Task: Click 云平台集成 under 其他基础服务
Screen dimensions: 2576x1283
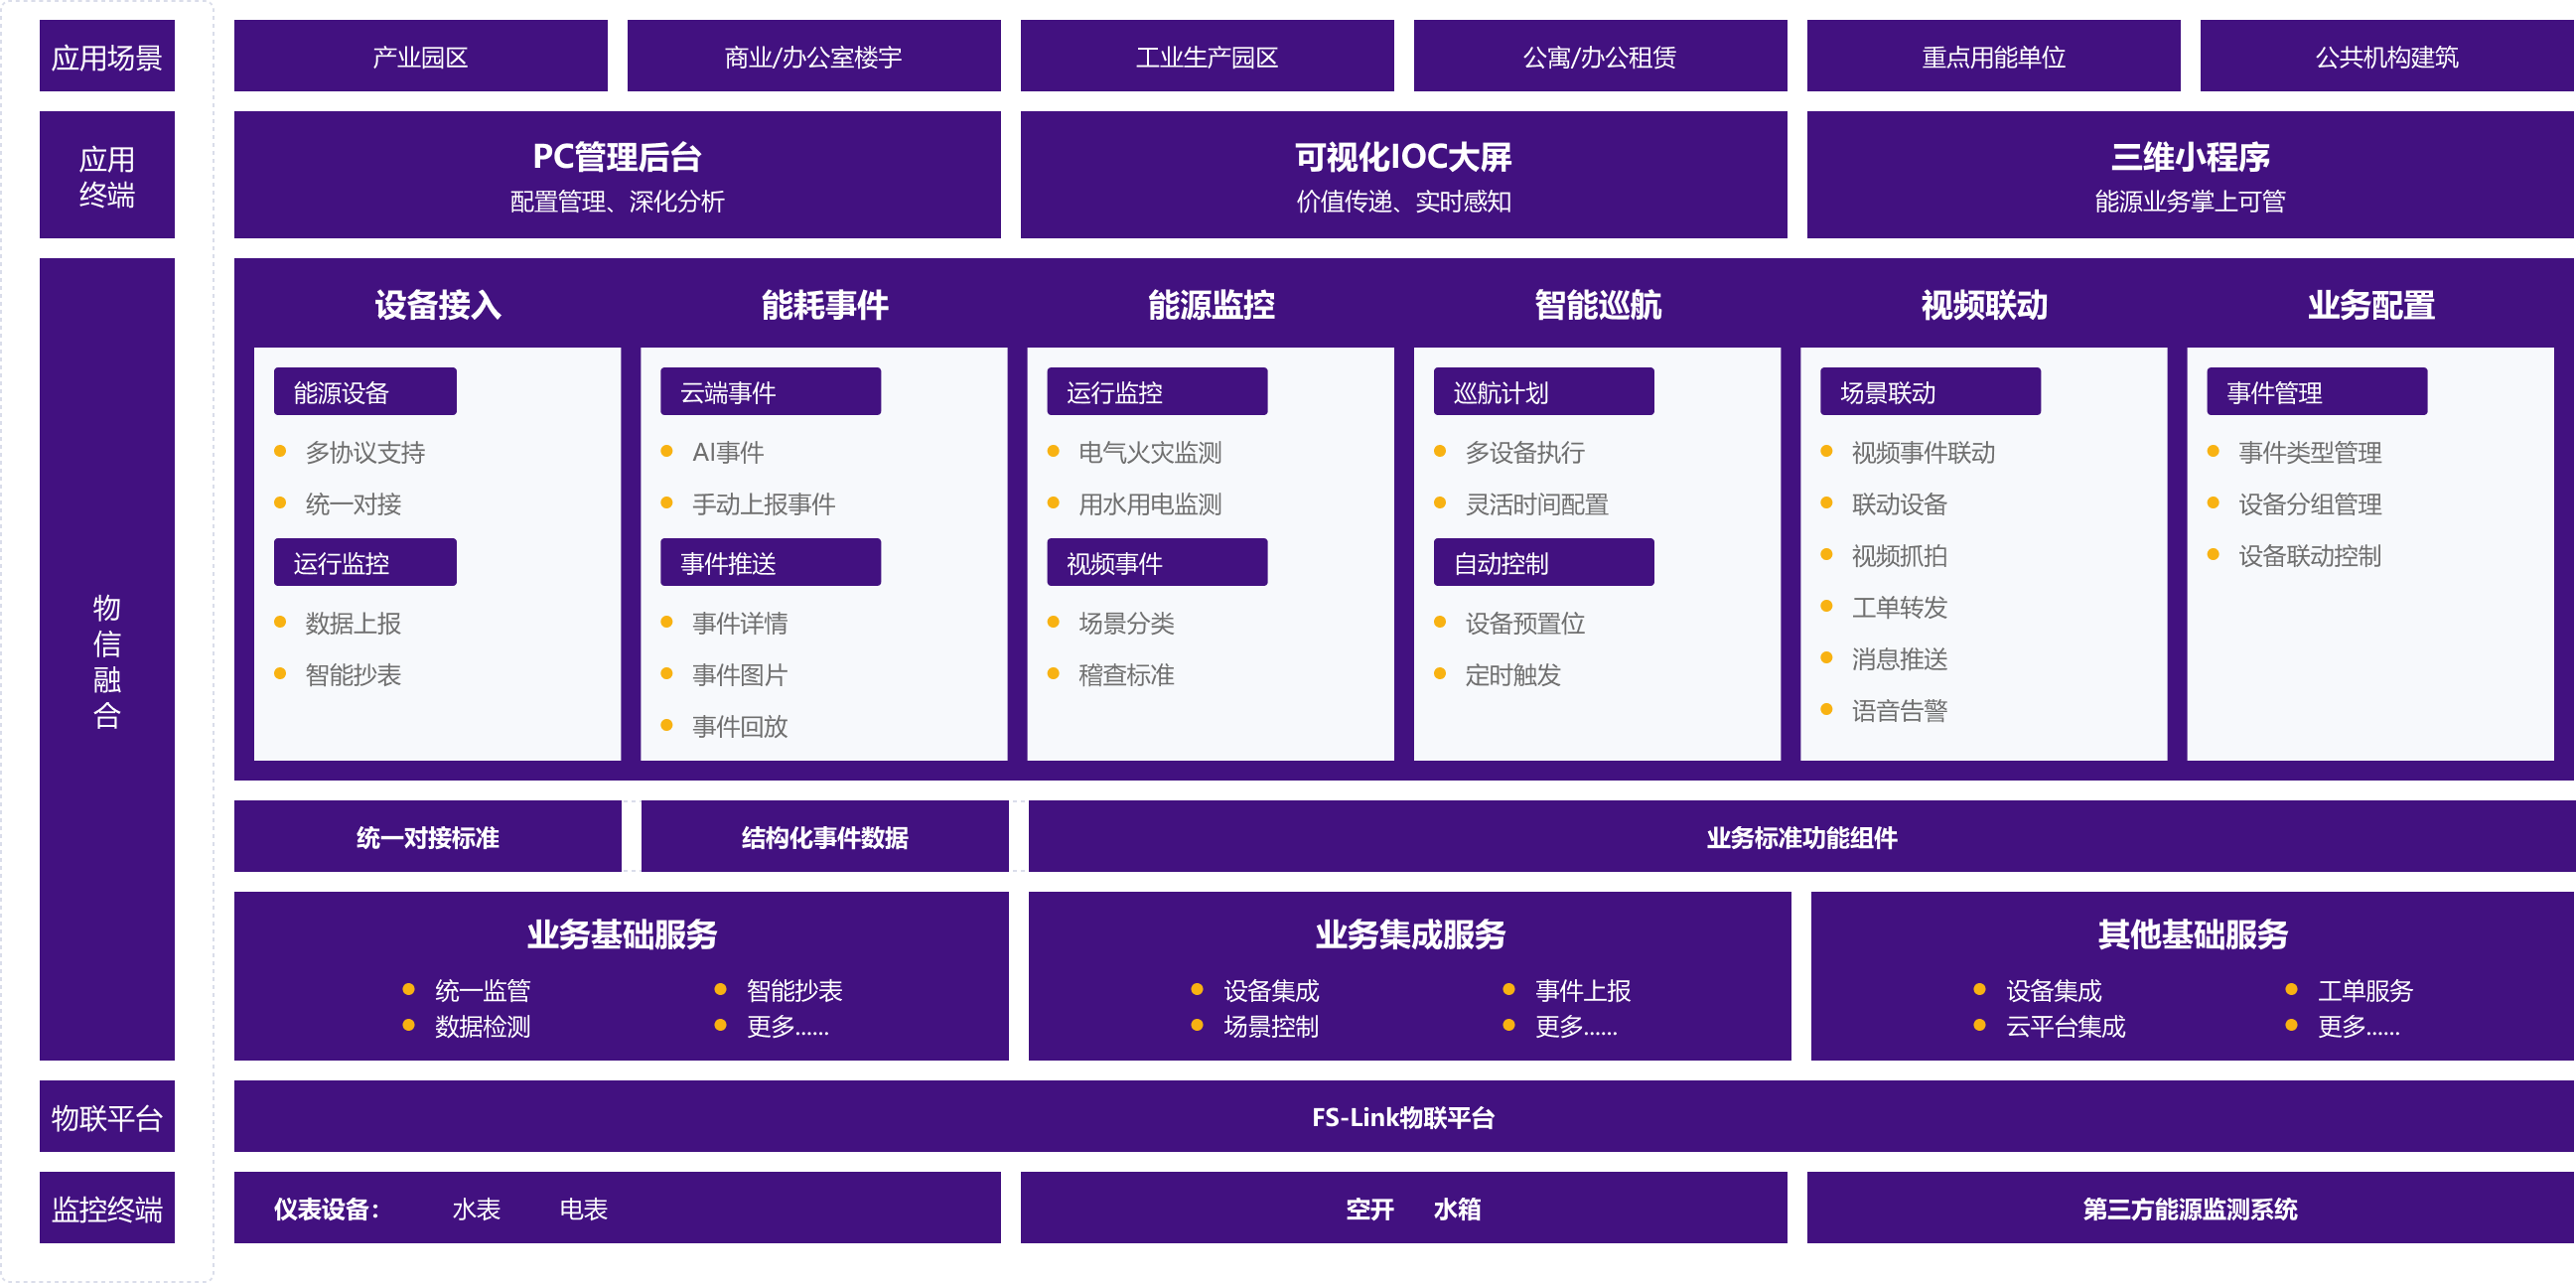Action: [2065, 1026]
